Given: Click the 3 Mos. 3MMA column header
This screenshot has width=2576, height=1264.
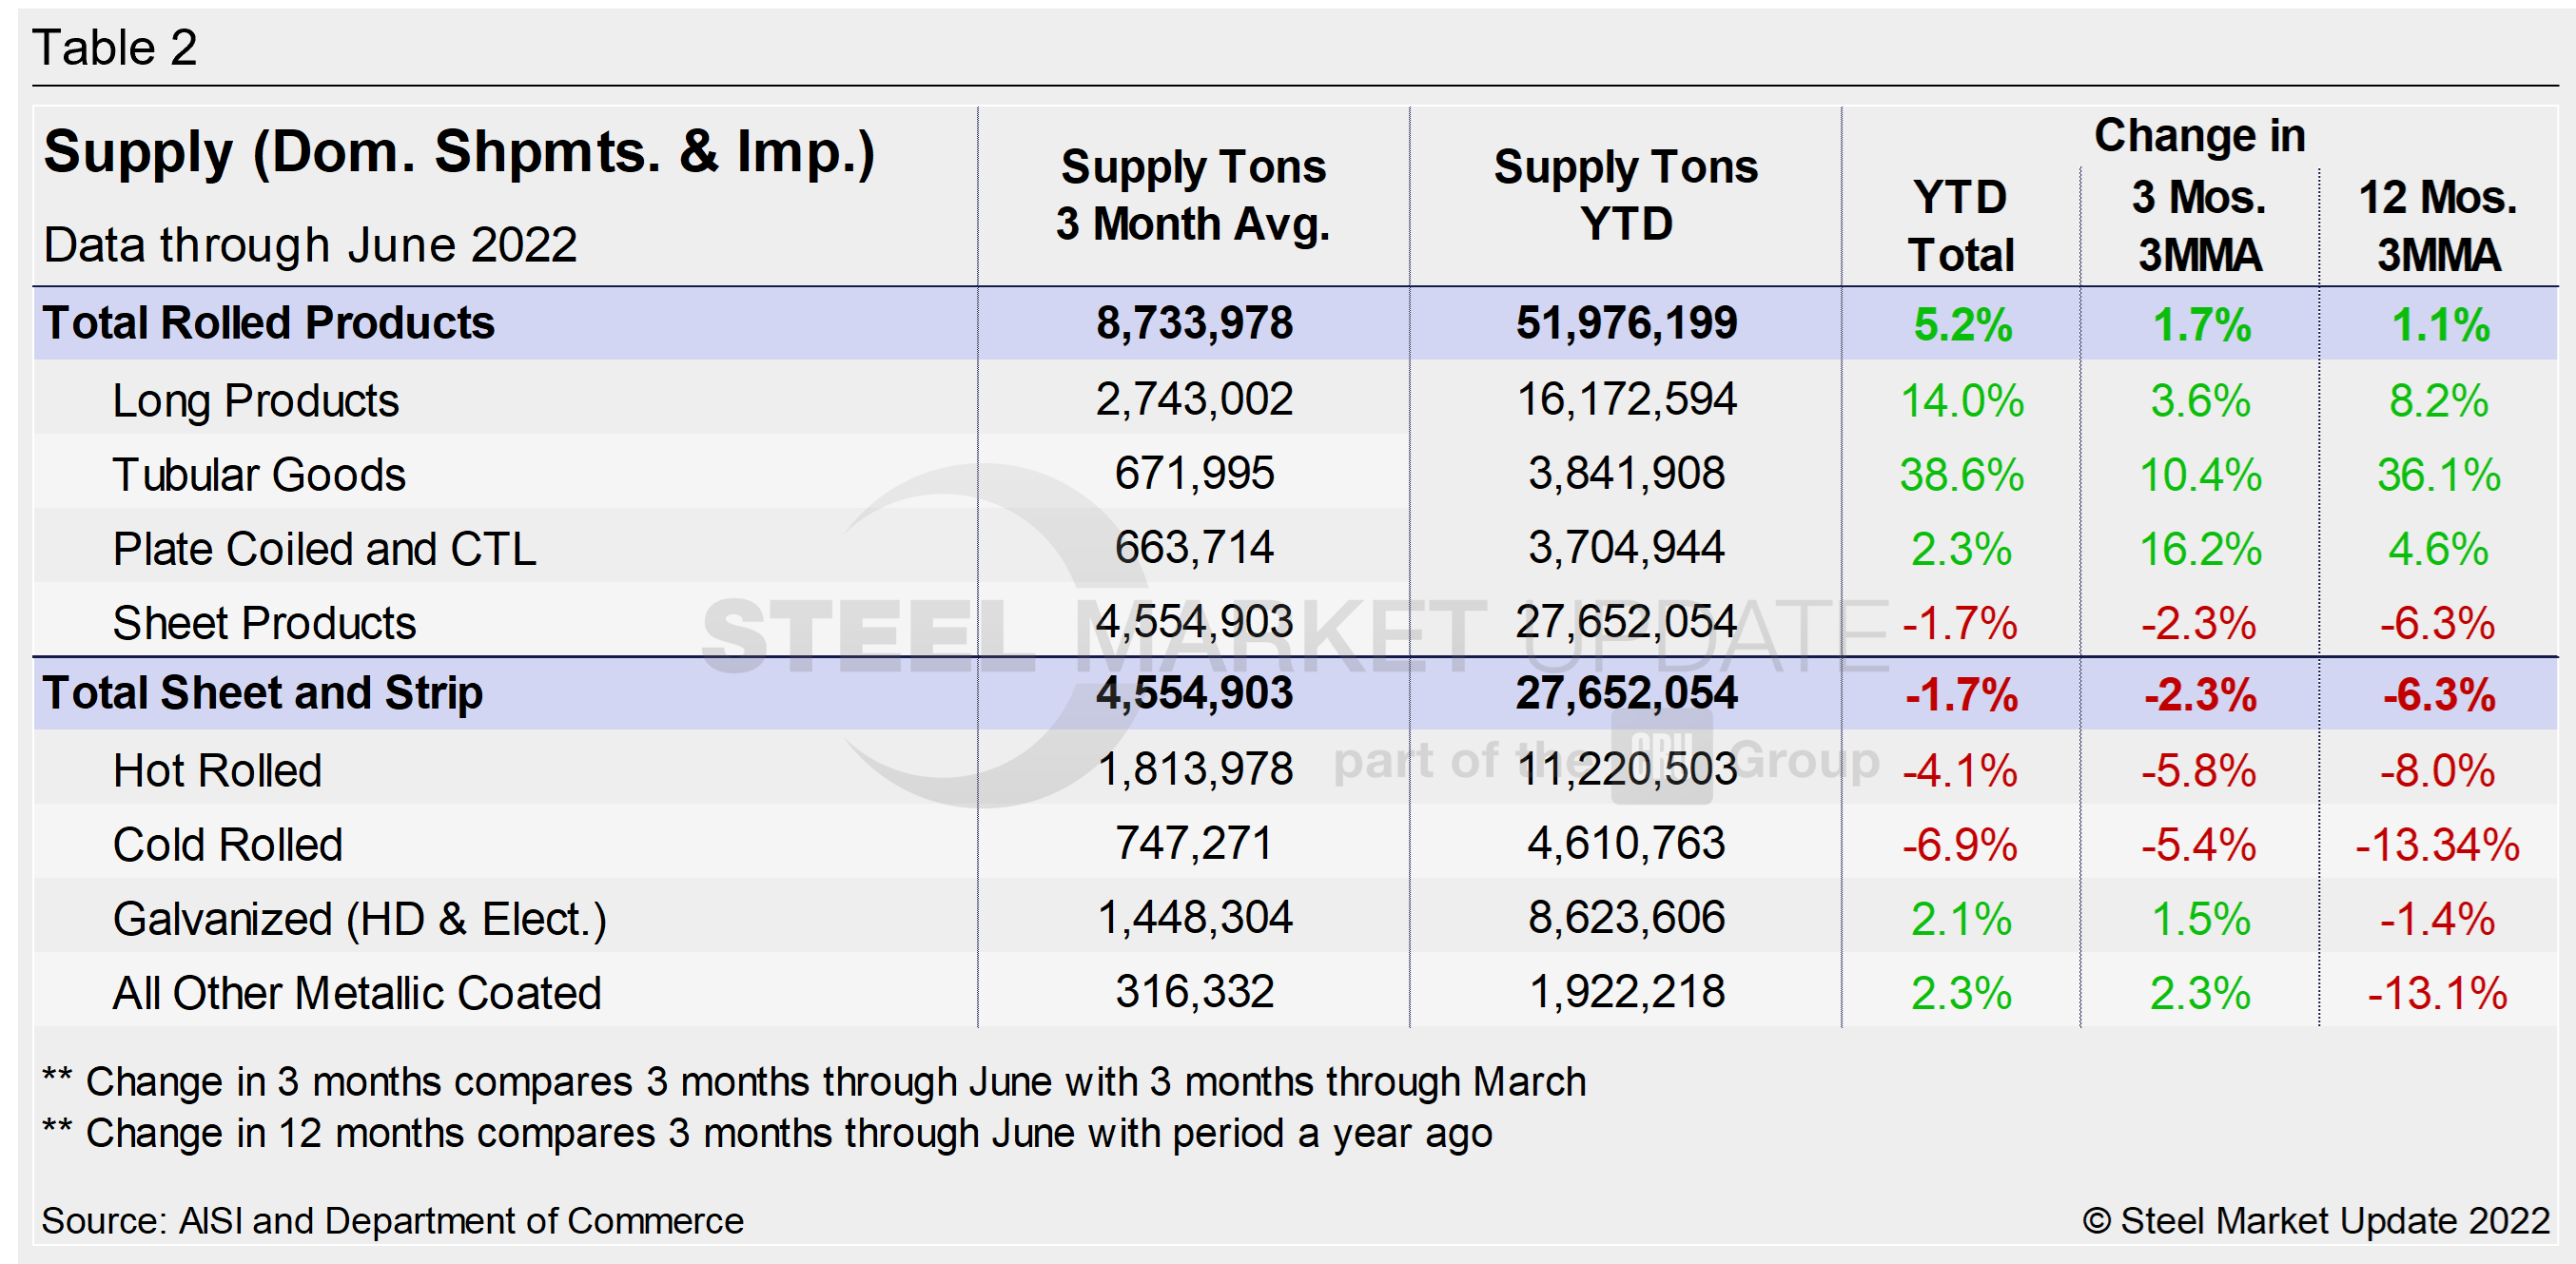Looking at the screenshot, I should (x=2199, y=226).
